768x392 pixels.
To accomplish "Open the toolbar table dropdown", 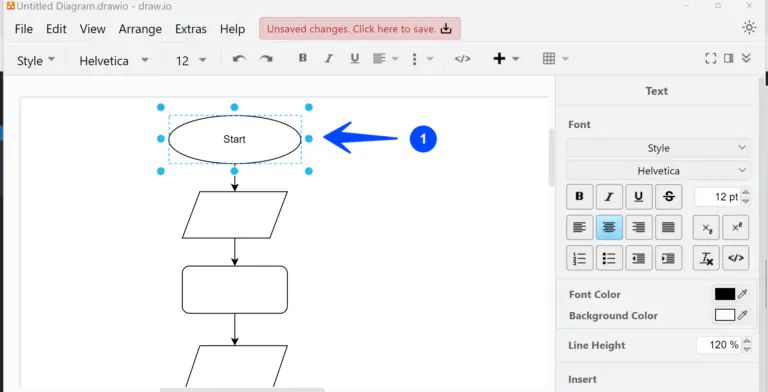I will [x=555, y=59].
